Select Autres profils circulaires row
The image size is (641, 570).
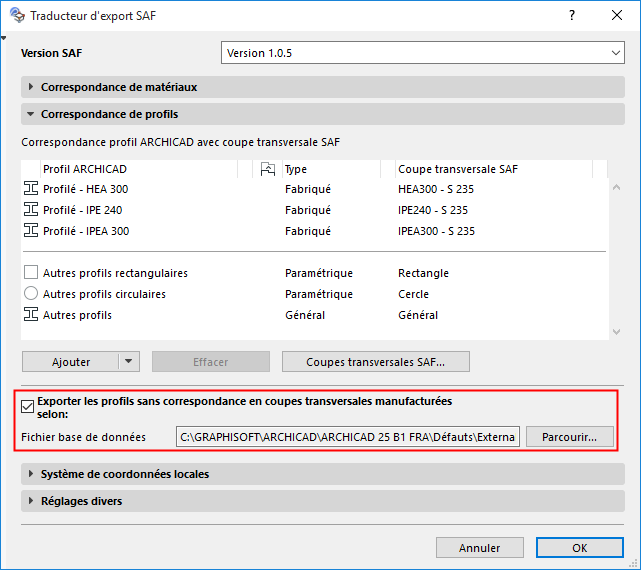pos(314,294)
